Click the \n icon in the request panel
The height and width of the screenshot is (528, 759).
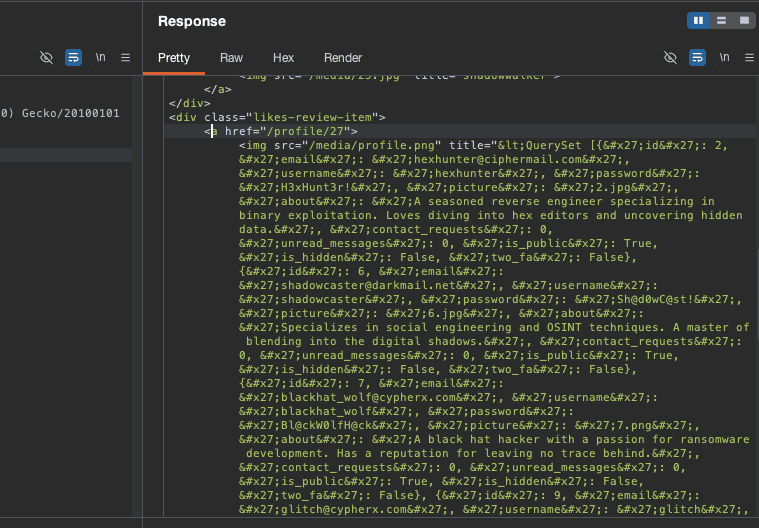(100, 58)
